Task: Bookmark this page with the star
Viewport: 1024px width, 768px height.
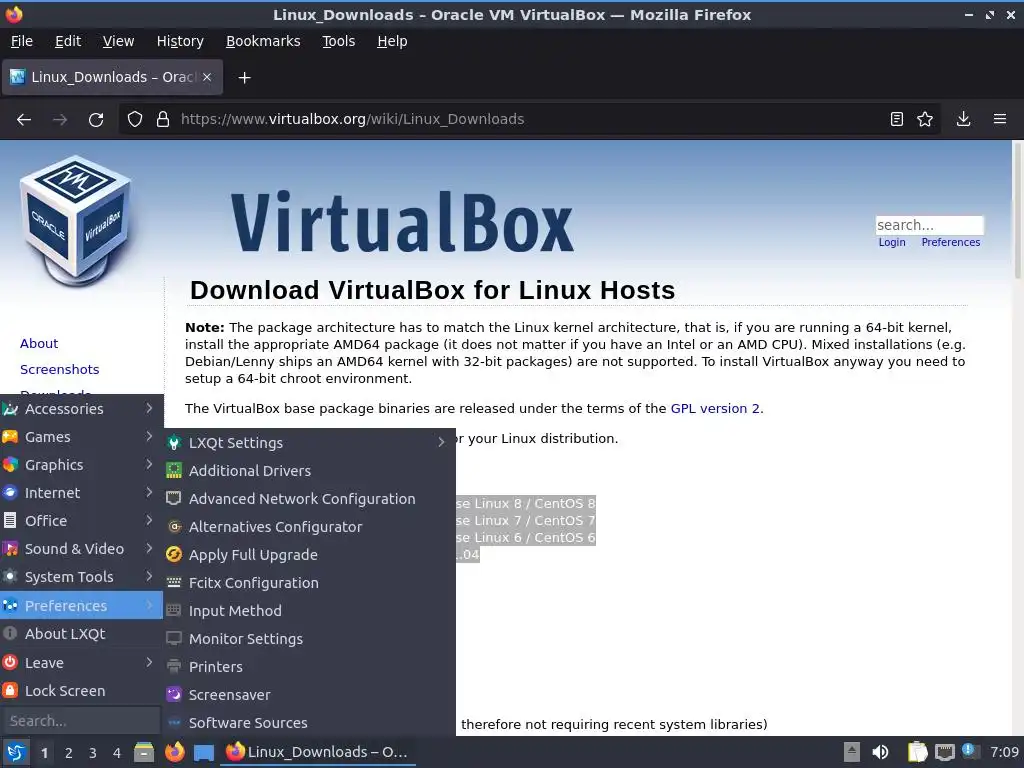Action: coord(925,119)
